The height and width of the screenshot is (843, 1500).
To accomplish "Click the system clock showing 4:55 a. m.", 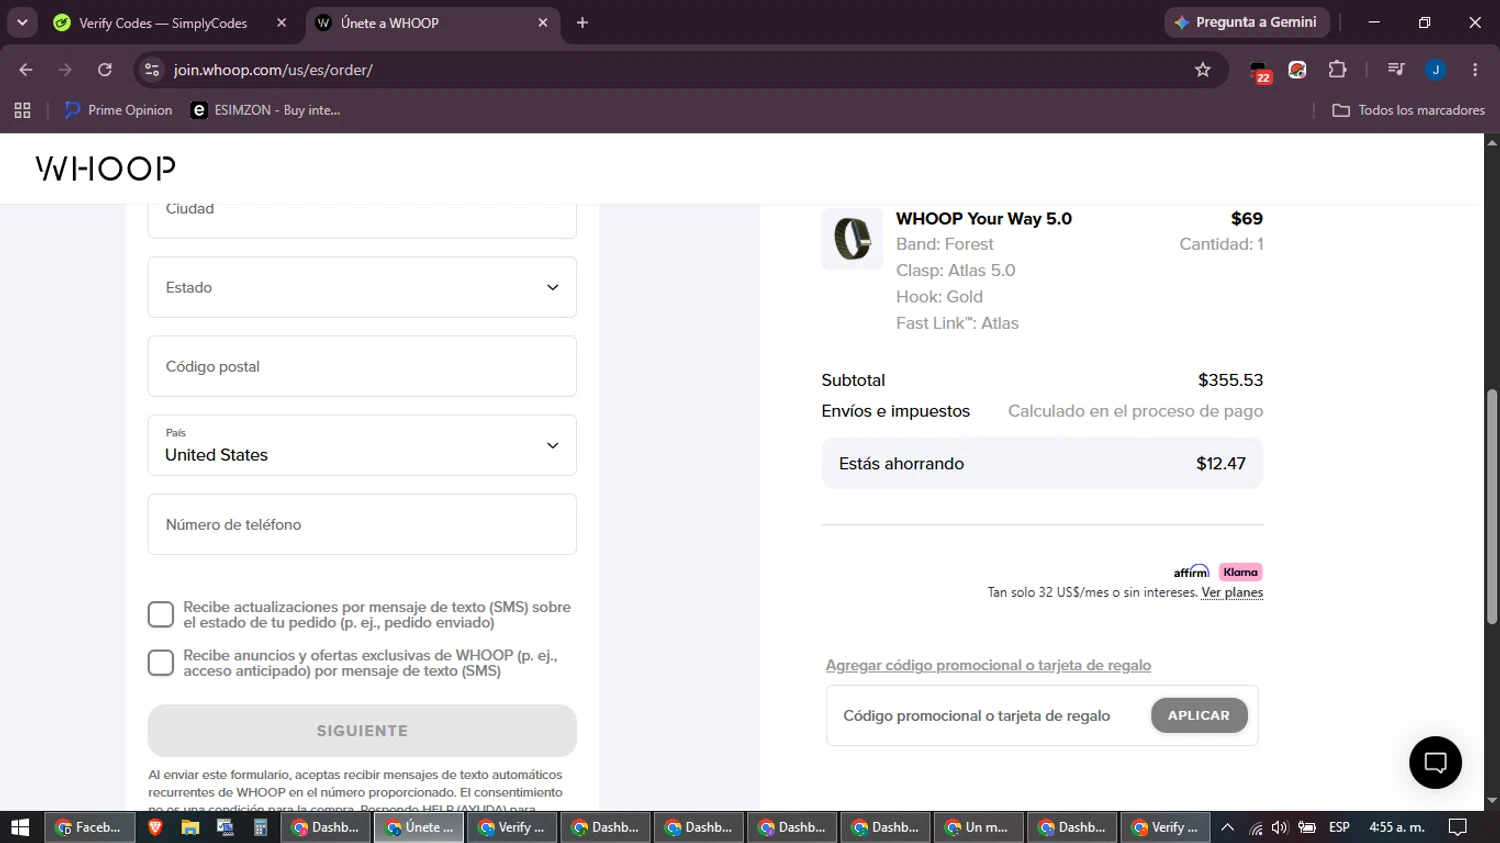I will tap(1397, 827).
